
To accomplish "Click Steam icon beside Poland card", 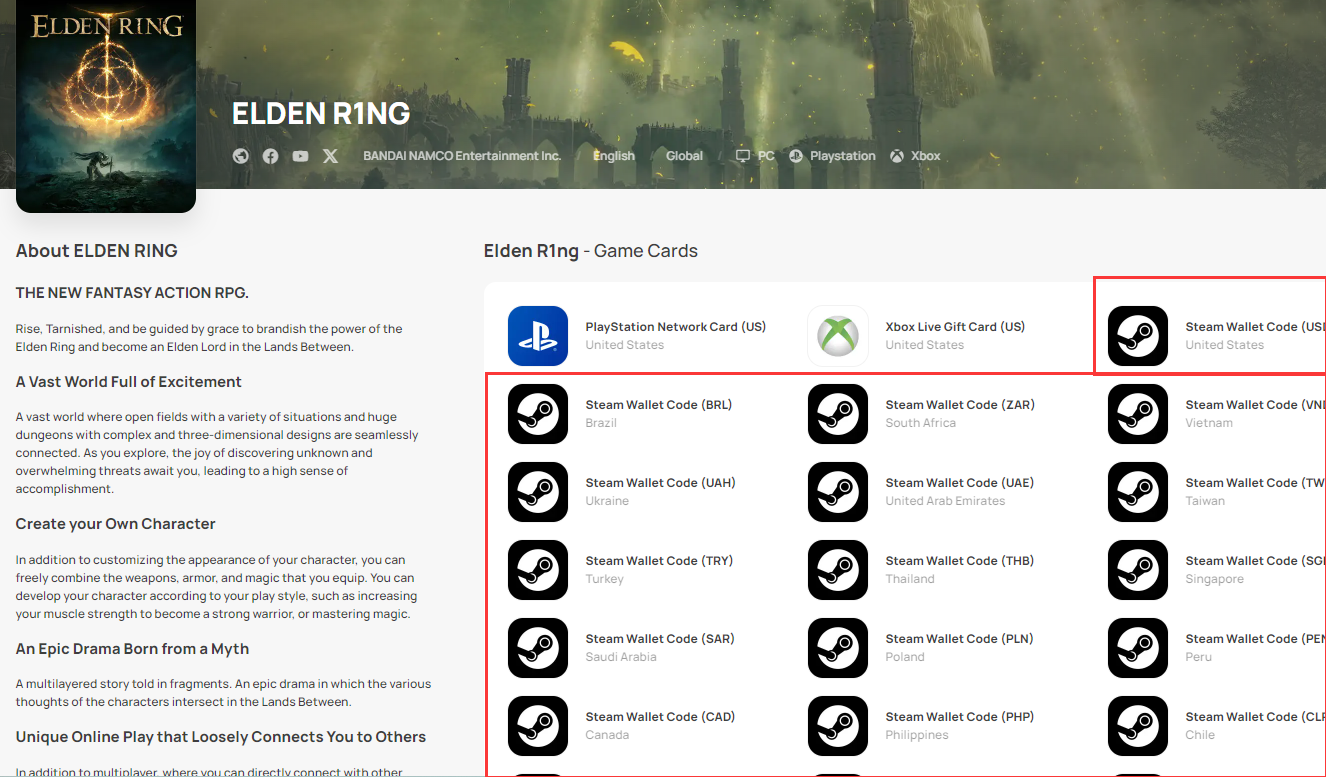I will (x=838, y=648).
